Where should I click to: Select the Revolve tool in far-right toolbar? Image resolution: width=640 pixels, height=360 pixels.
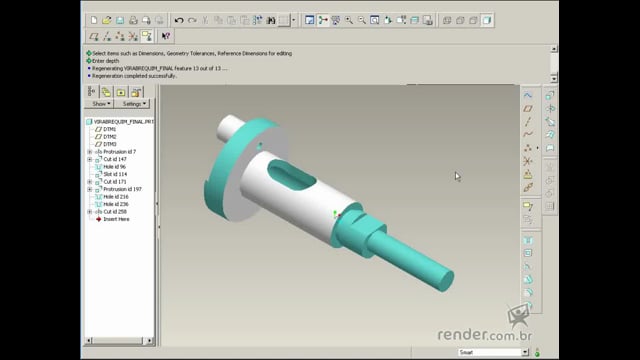point(550,109)
